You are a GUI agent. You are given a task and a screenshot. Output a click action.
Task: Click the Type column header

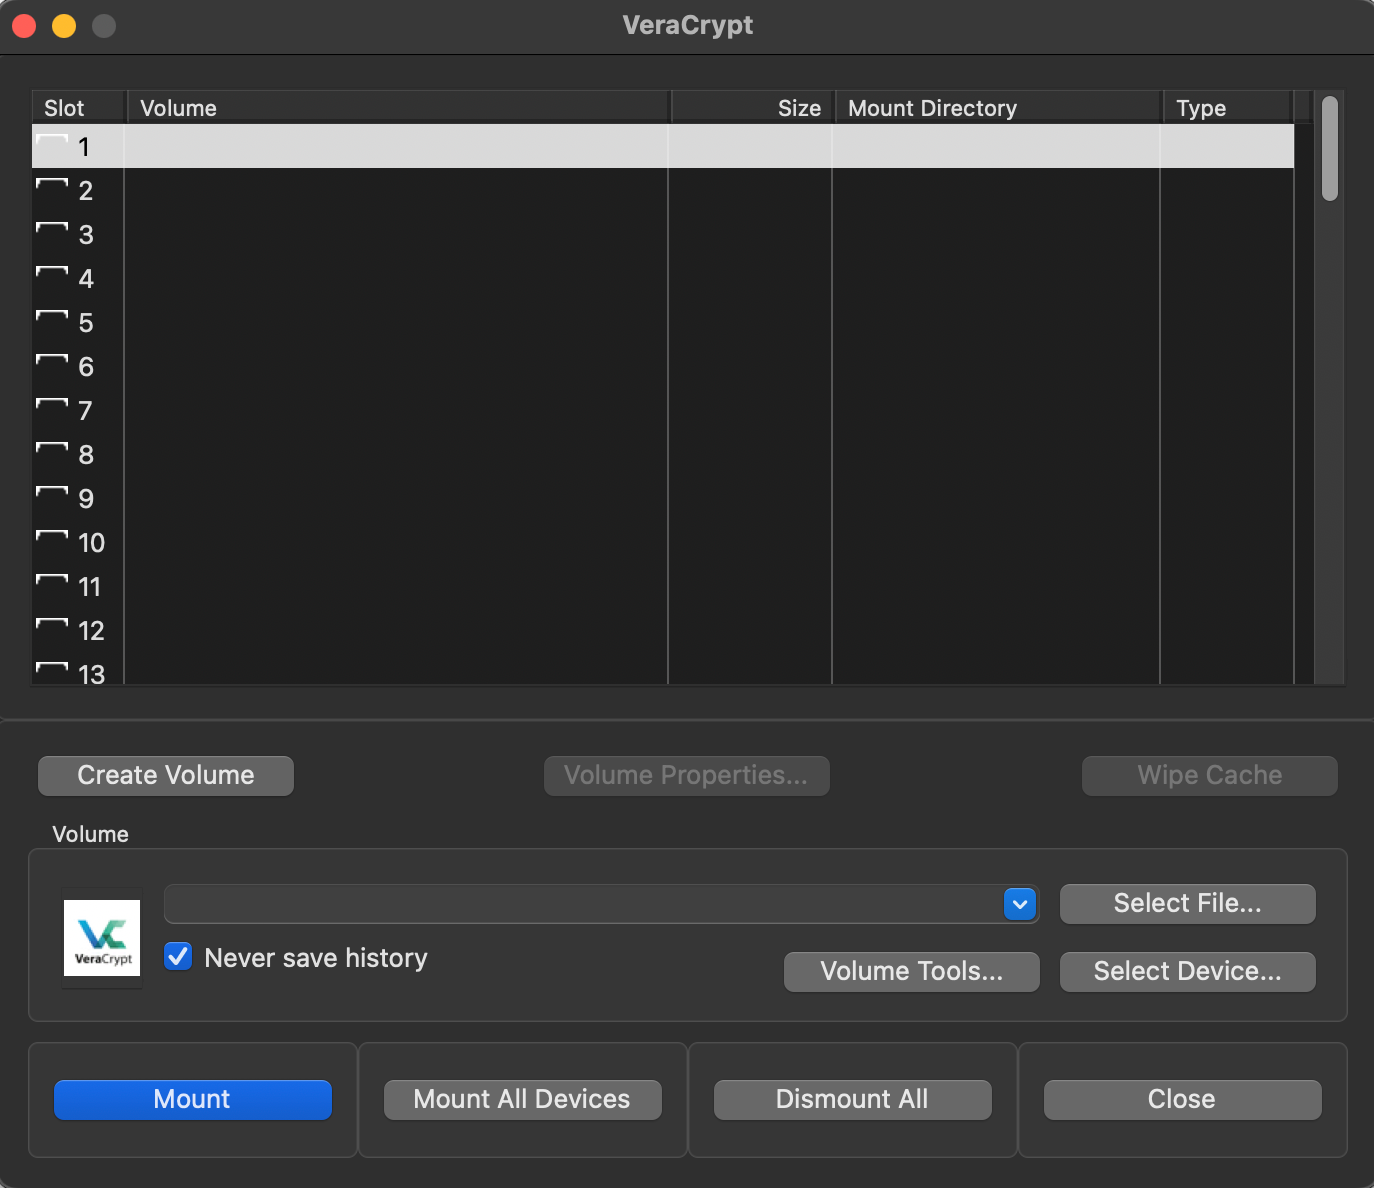(1228, 108)
